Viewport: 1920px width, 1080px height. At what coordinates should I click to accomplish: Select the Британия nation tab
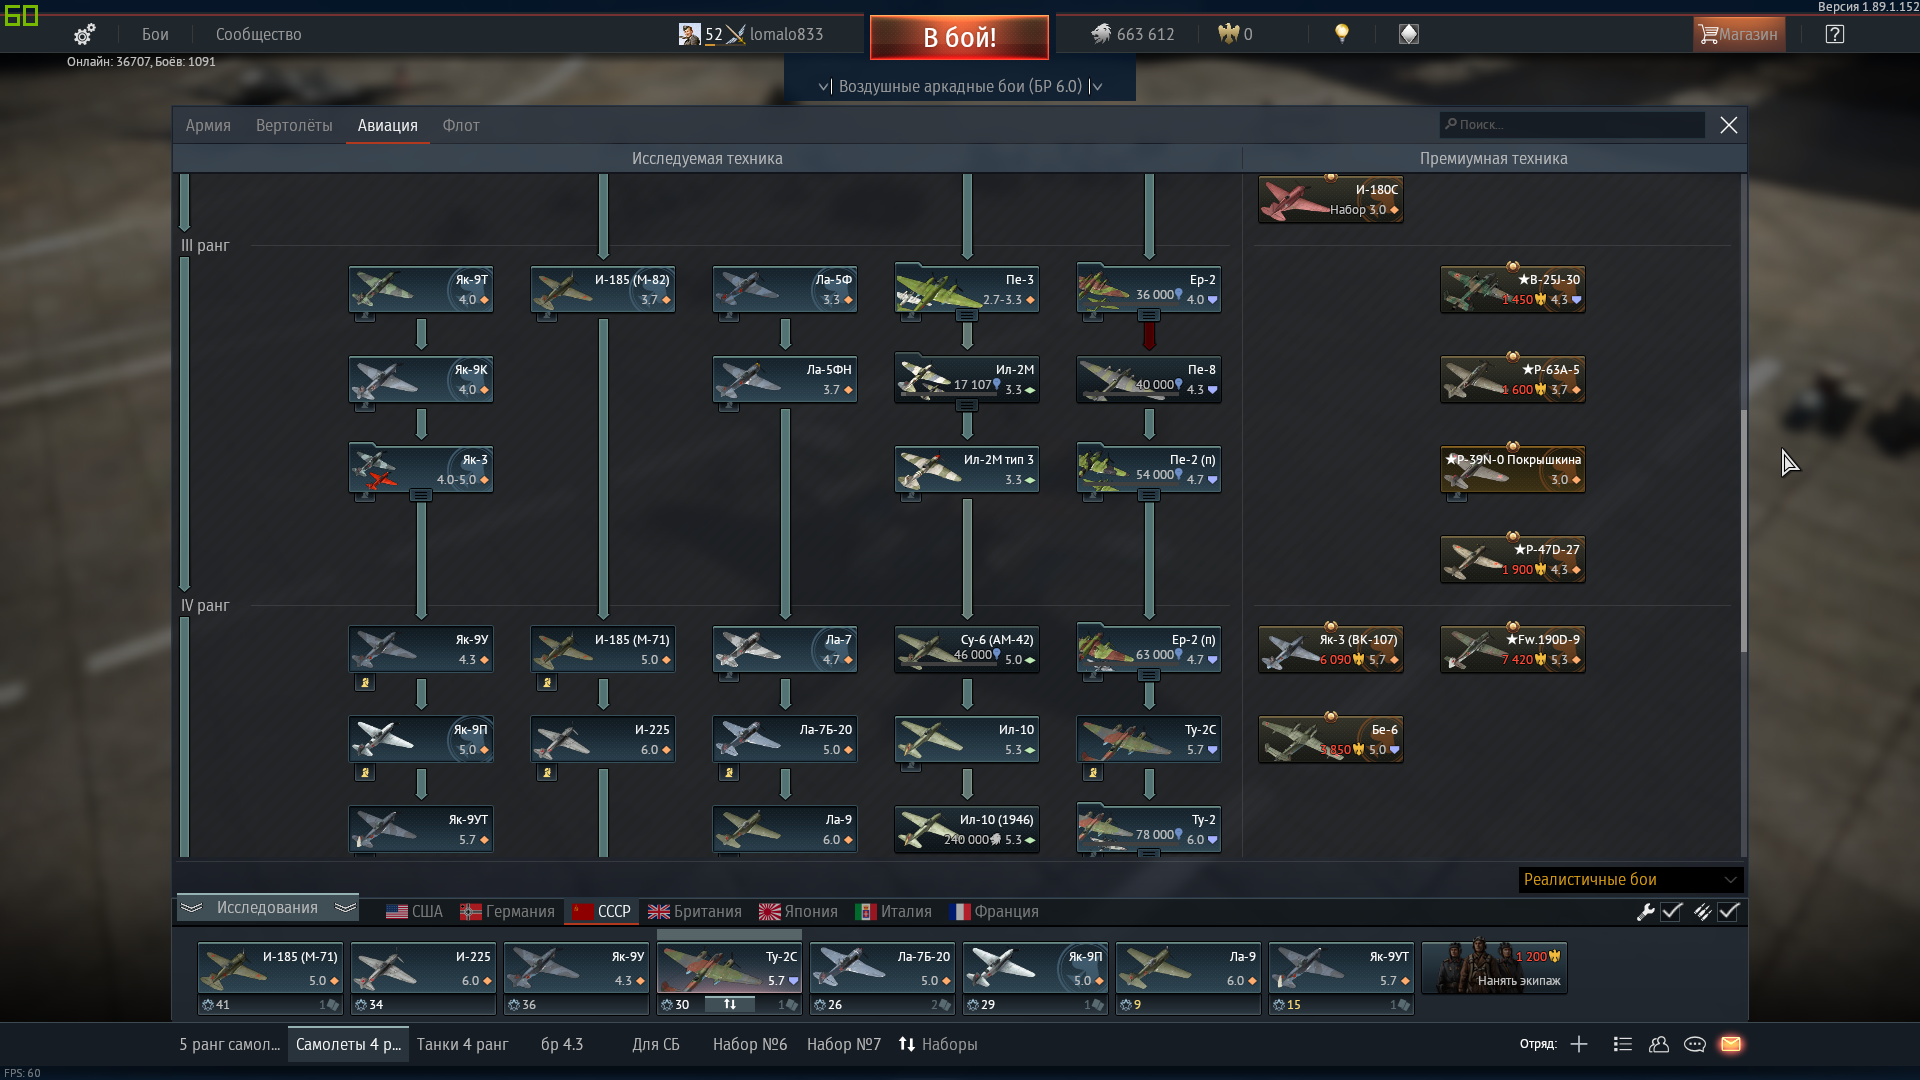point(695,912)
